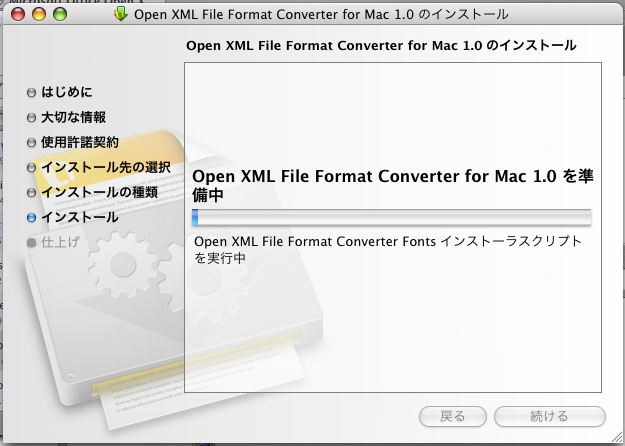The image size is (625, 446).
Task: Select the dimmed 仕上げ step
Action: pyautogui.click(x=60, y=242)
